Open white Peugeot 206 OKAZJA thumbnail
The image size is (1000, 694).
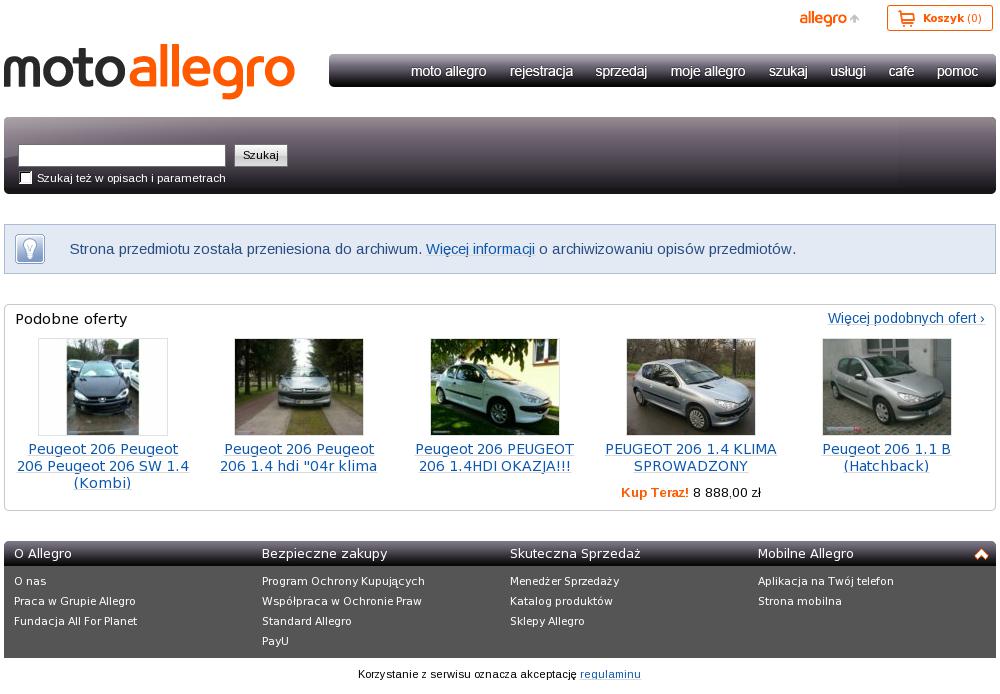pyautogui.click(x=495, y=387)
